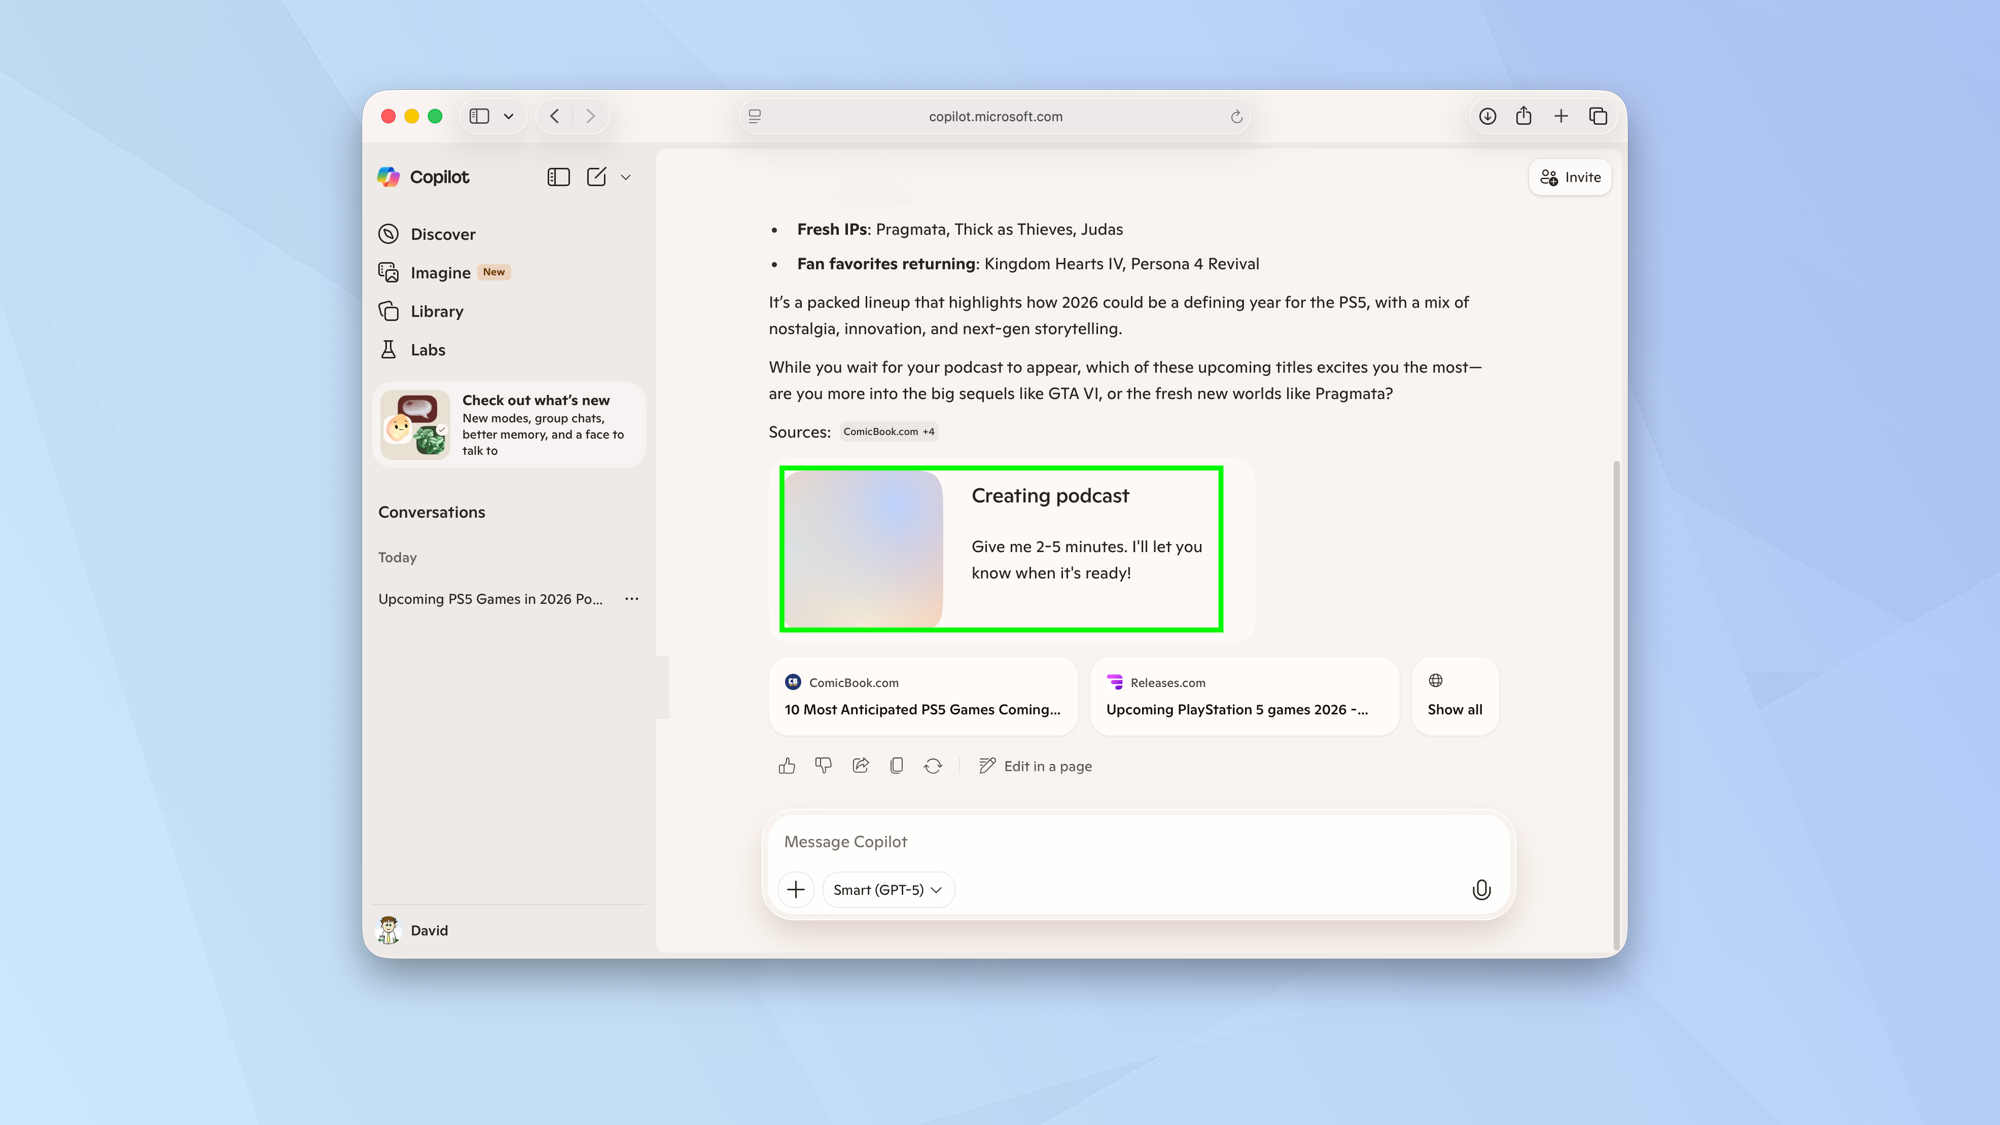Image resolution: width=2000 pixels, height=1125 pixels.
Task: Open Labs using the flask icon
Action: pyautogui.click(x=427, y=349)
